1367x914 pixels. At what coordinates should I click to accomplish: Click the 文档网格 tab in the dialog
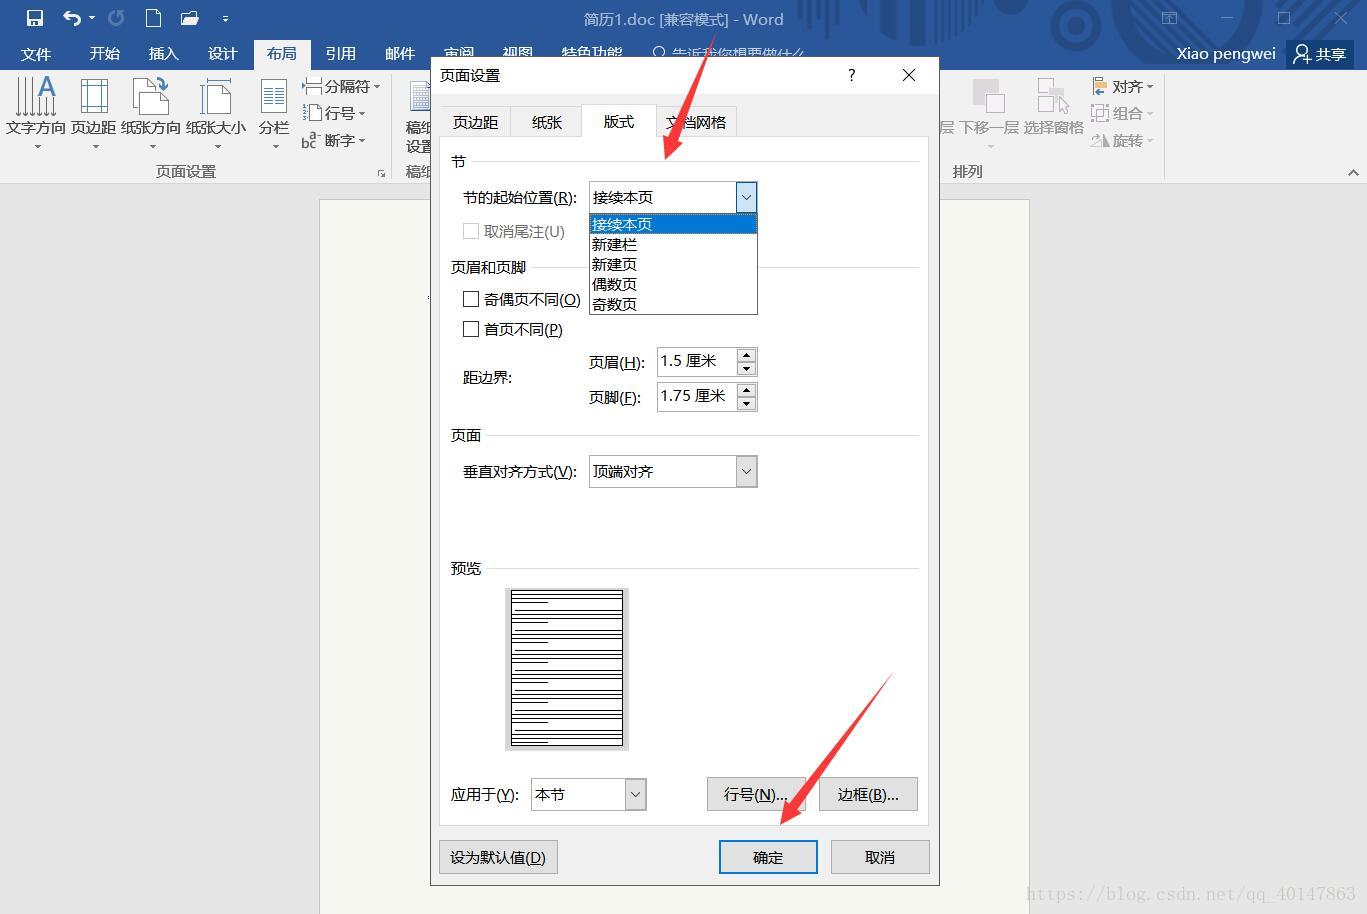click(x=696, y=122)
